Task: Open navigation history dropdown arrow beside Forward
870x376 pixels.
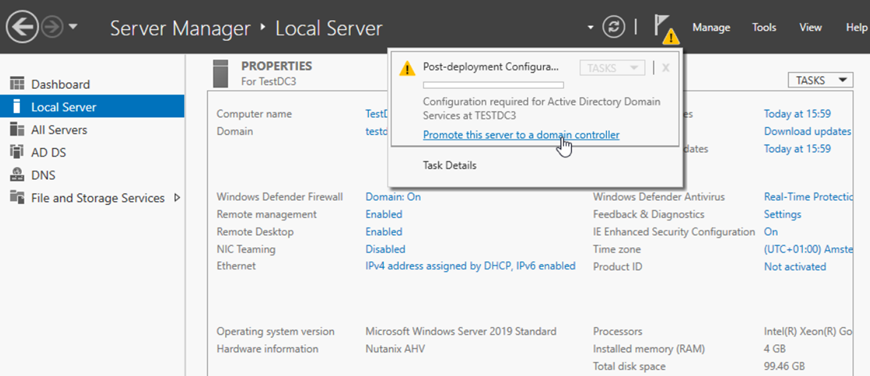Action: point(73,28)
